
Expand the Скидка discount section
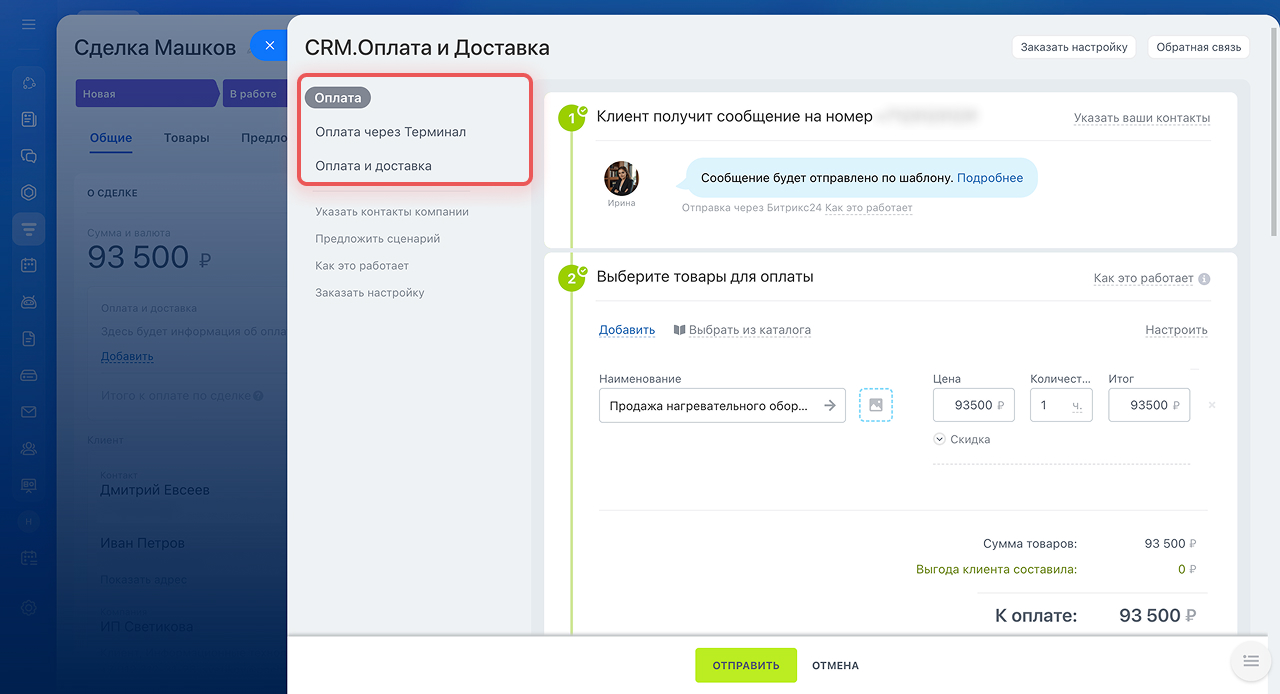[x=962, y=439]
